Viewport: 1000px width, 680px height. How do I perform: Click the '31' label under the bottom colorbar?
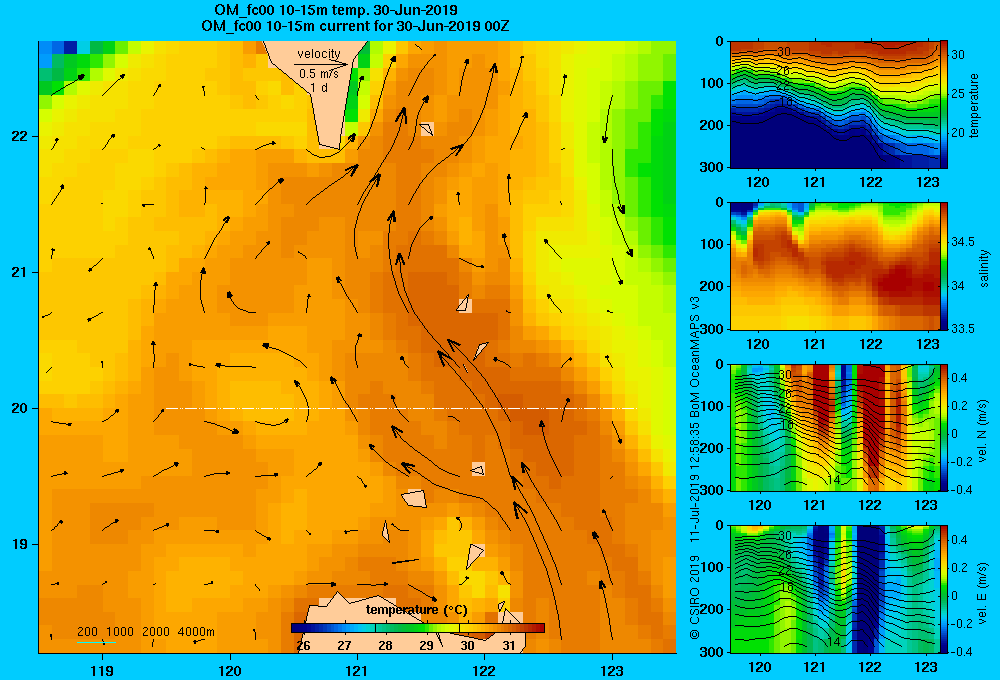point(508,646)
